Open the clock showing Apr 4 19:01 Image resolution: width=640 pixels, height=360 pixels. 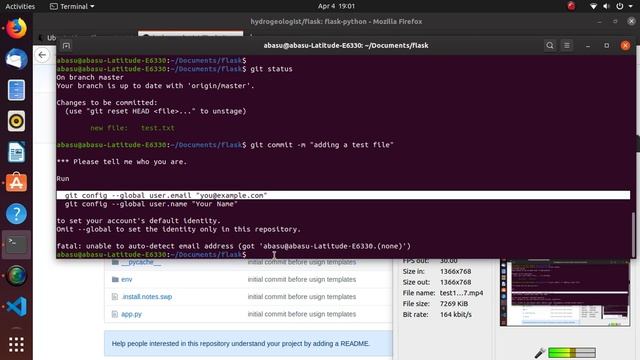[336, 6]
